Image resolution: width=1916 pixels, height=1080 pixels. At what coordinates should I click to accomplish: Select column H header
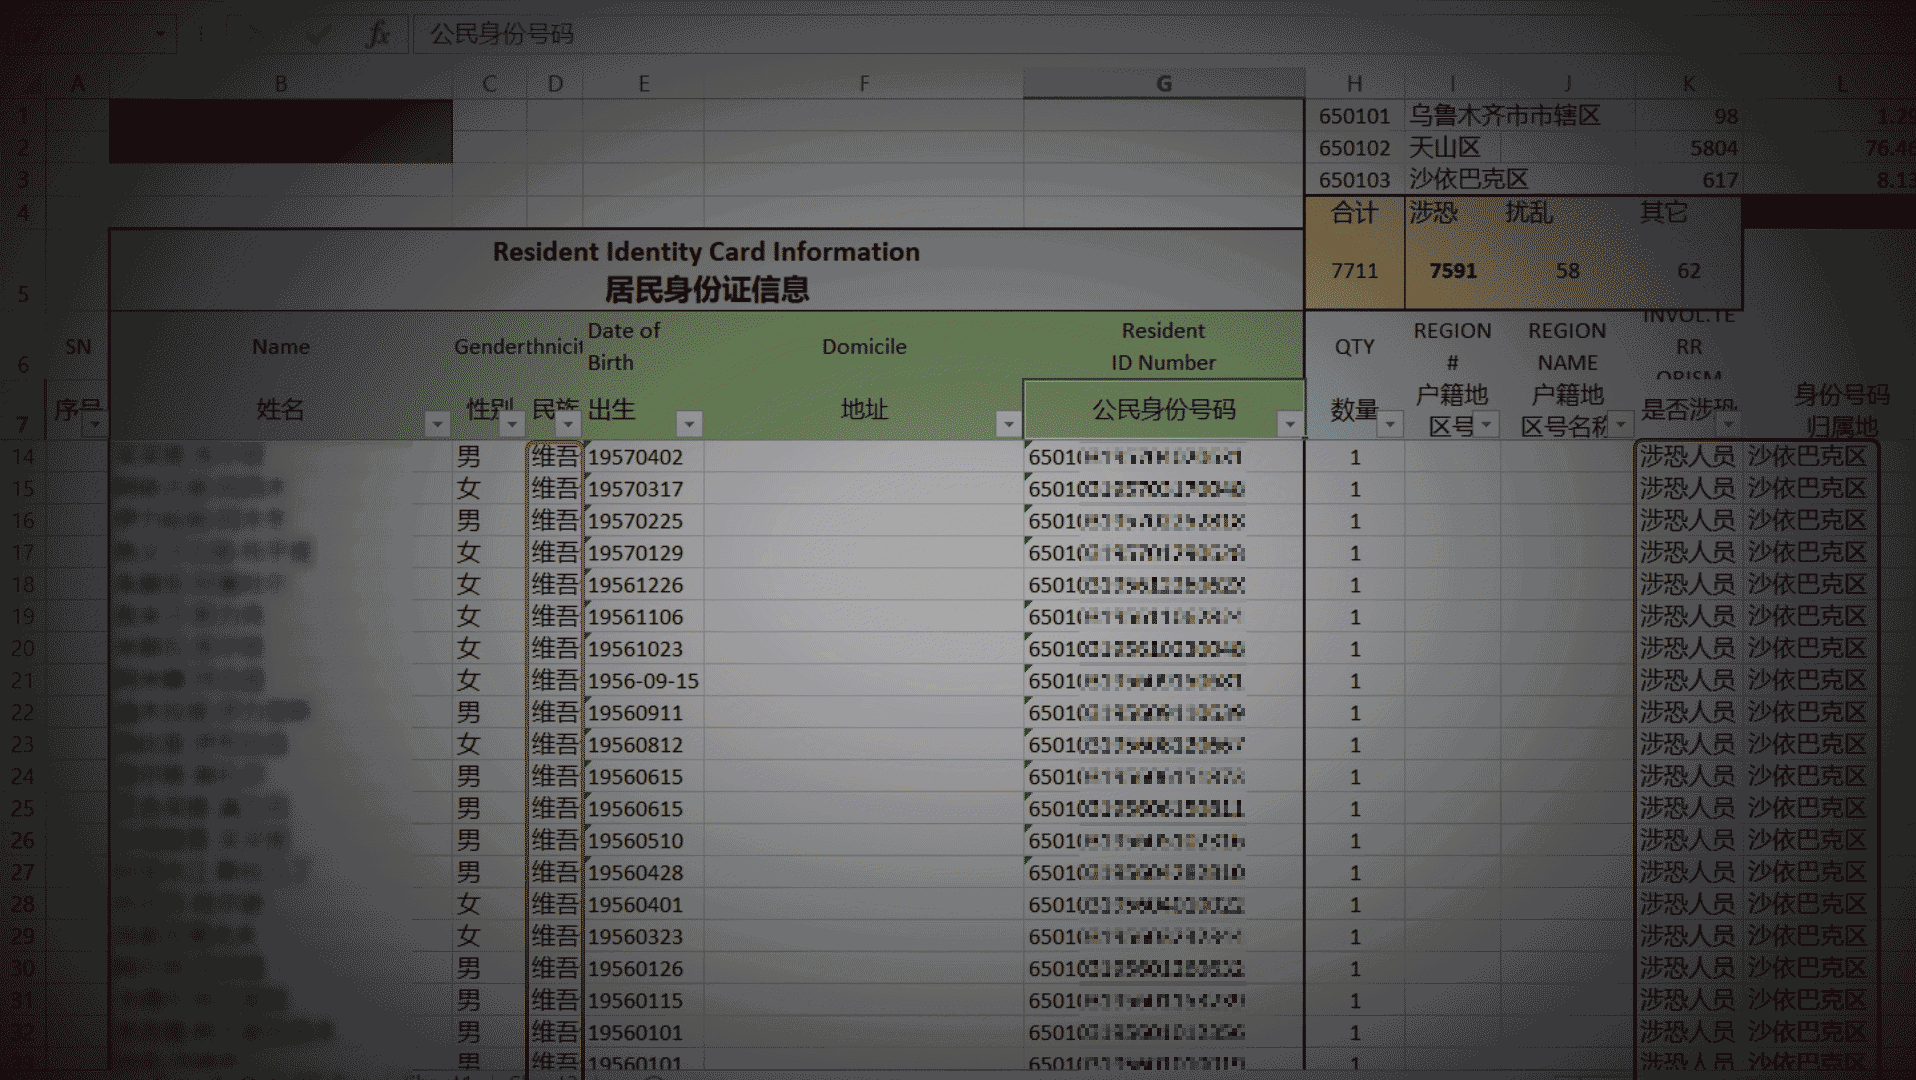click(x=1354, y=84)
